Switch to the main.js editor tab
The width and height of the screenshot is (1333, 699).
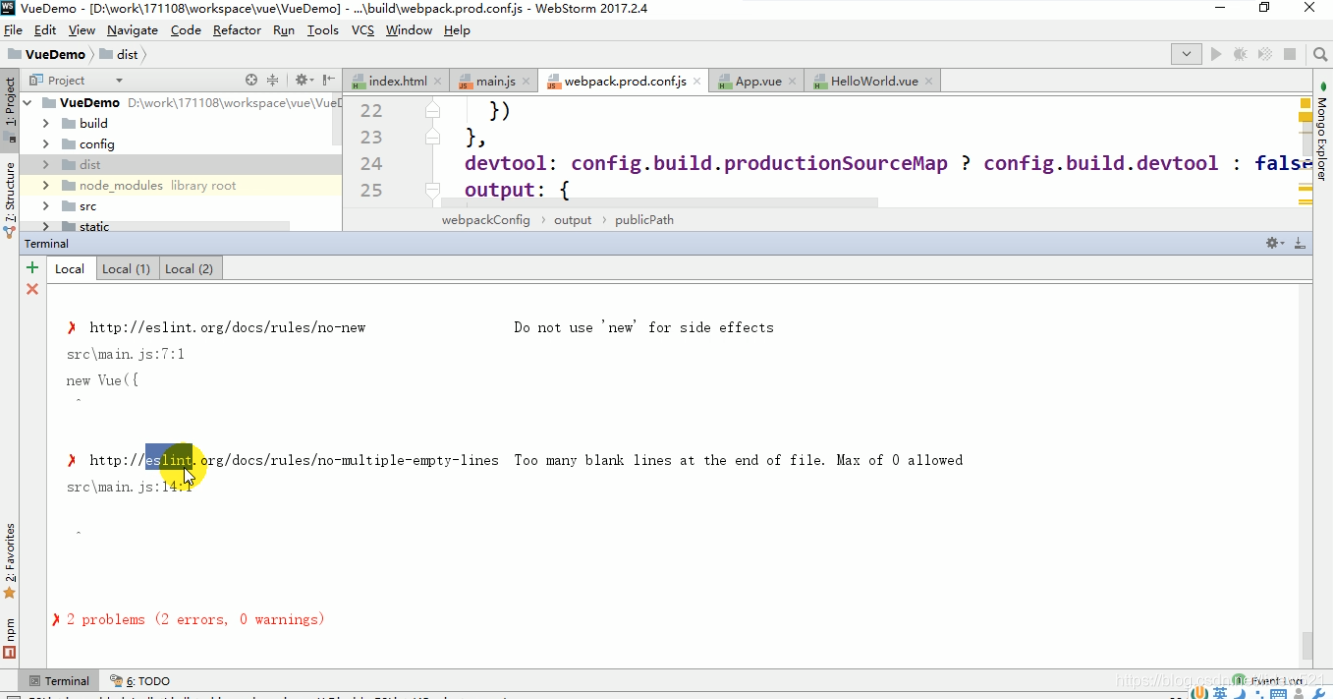click(x=495, y=81)
